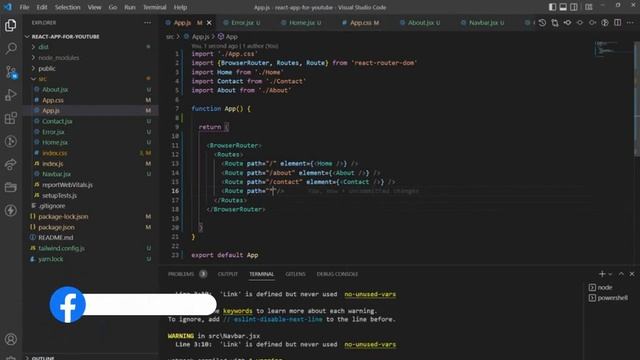Open the Run and Debug view
Screen dimensions: 640x360
pyautogui.click(x=11, y=95)
